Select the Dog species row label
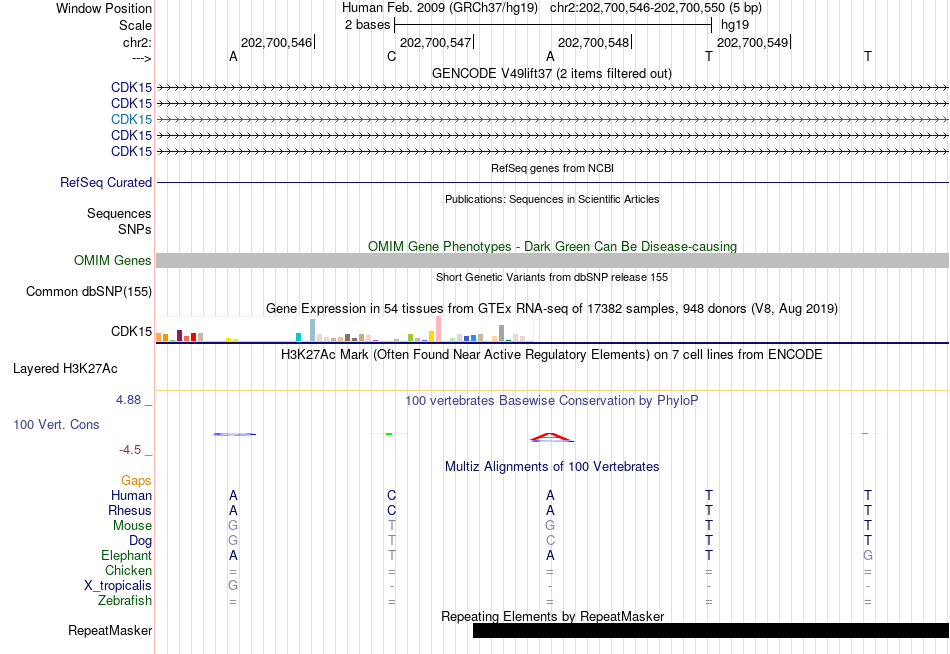The image size is (950, 654). click(140, 541)
